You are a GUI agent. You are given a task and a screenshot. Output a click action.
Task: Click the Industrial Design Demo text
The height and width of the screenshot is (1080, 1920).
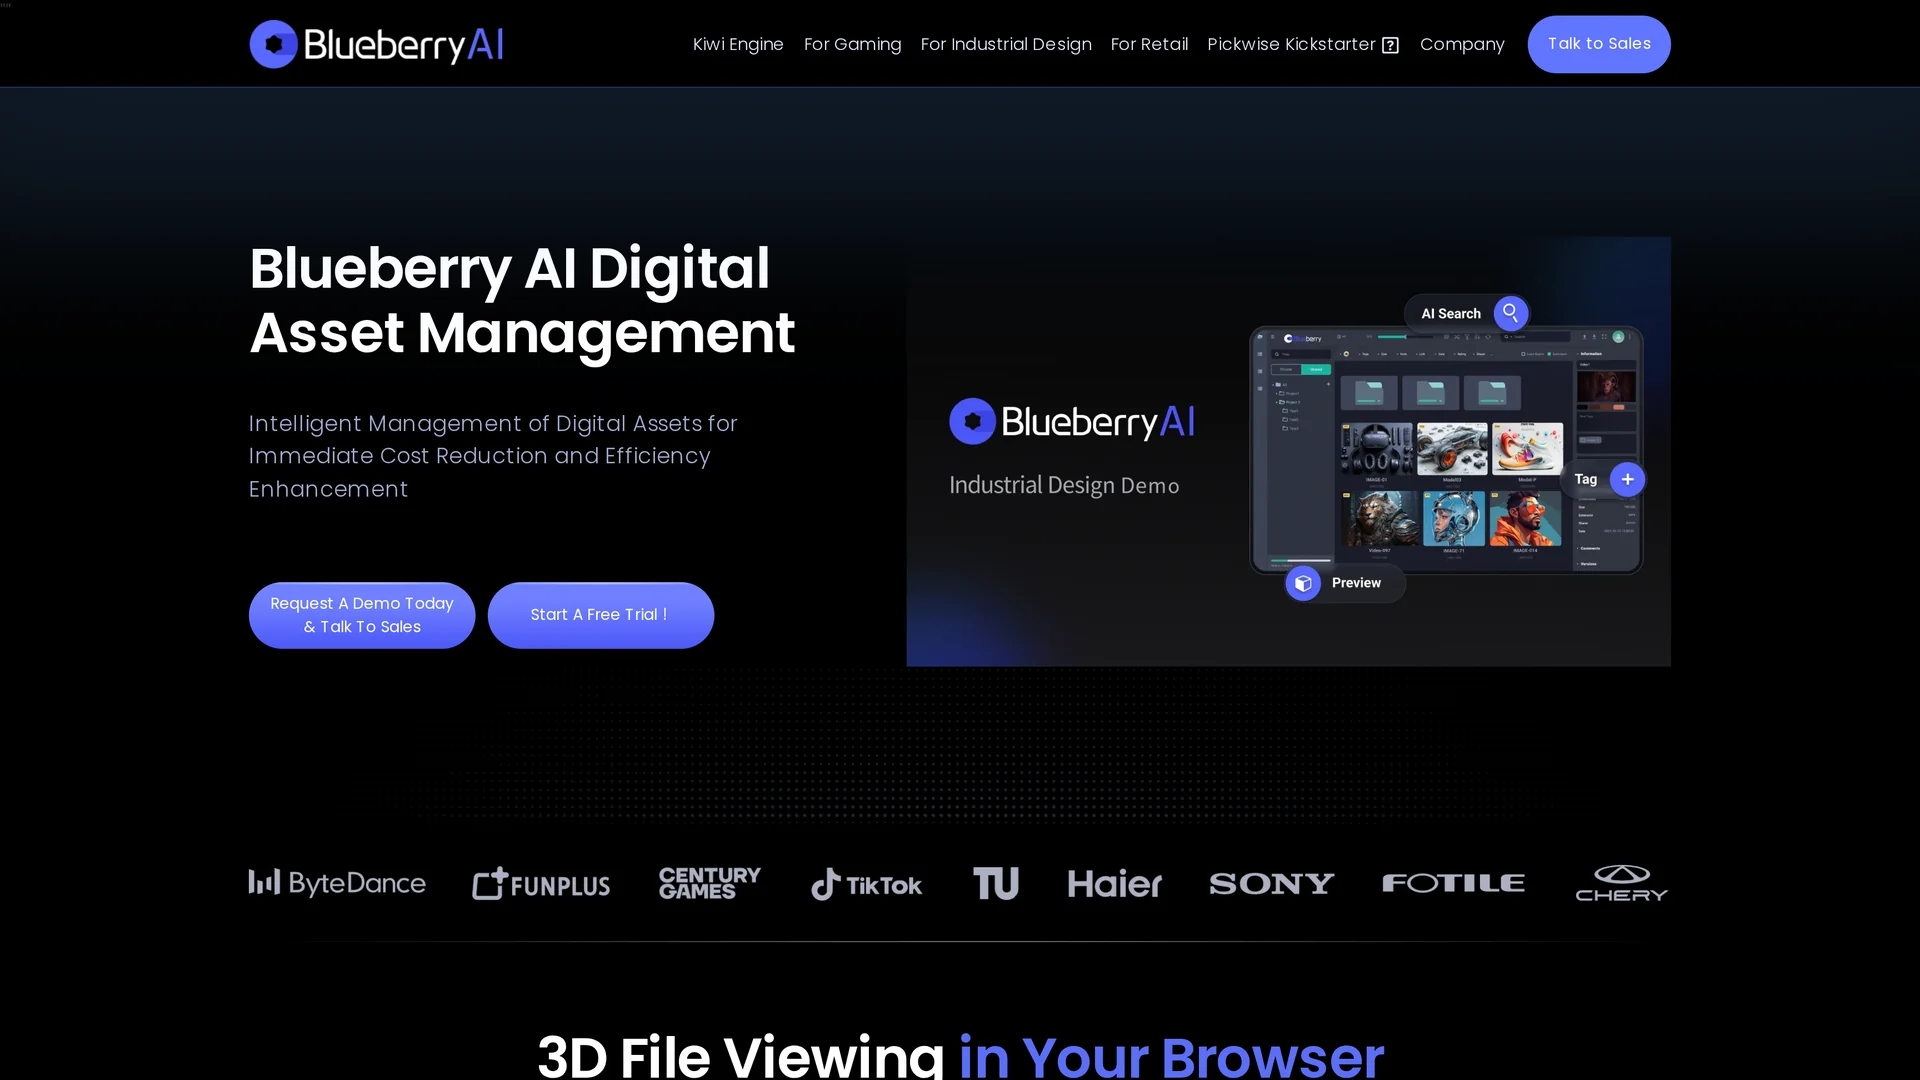pos(1064,486)
